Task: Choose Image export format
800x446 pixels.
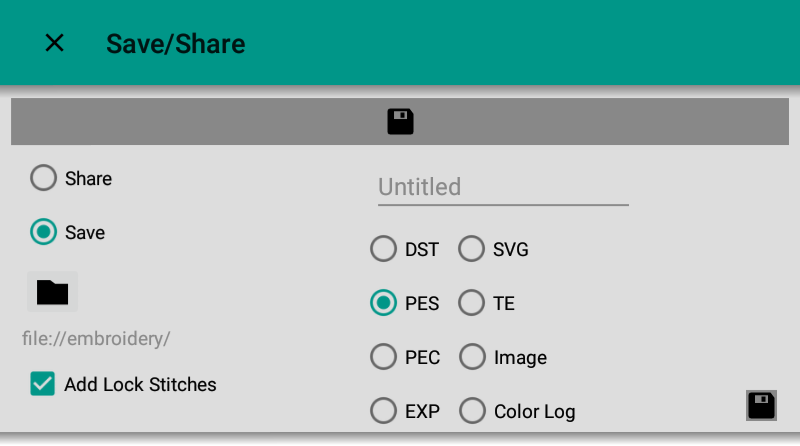Action: click(x=471, y=357)
